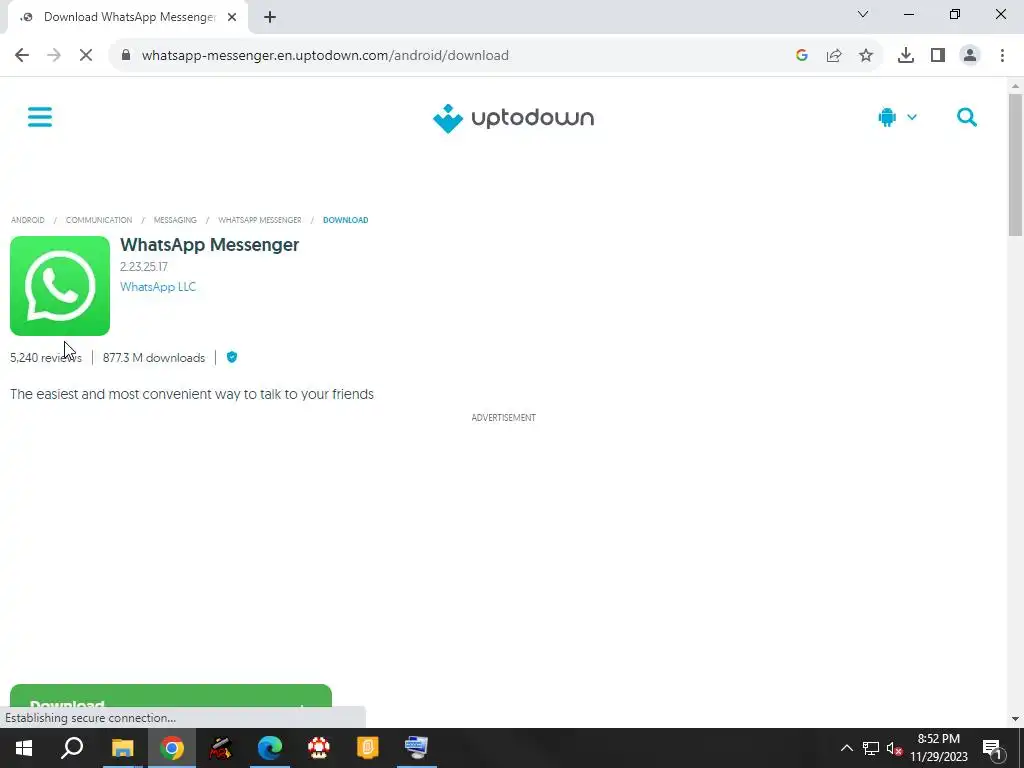The height and width of the screenshot is (768, 1024).
Task: Go to the Messaging breadcrumb
Action: click(175, 220)
